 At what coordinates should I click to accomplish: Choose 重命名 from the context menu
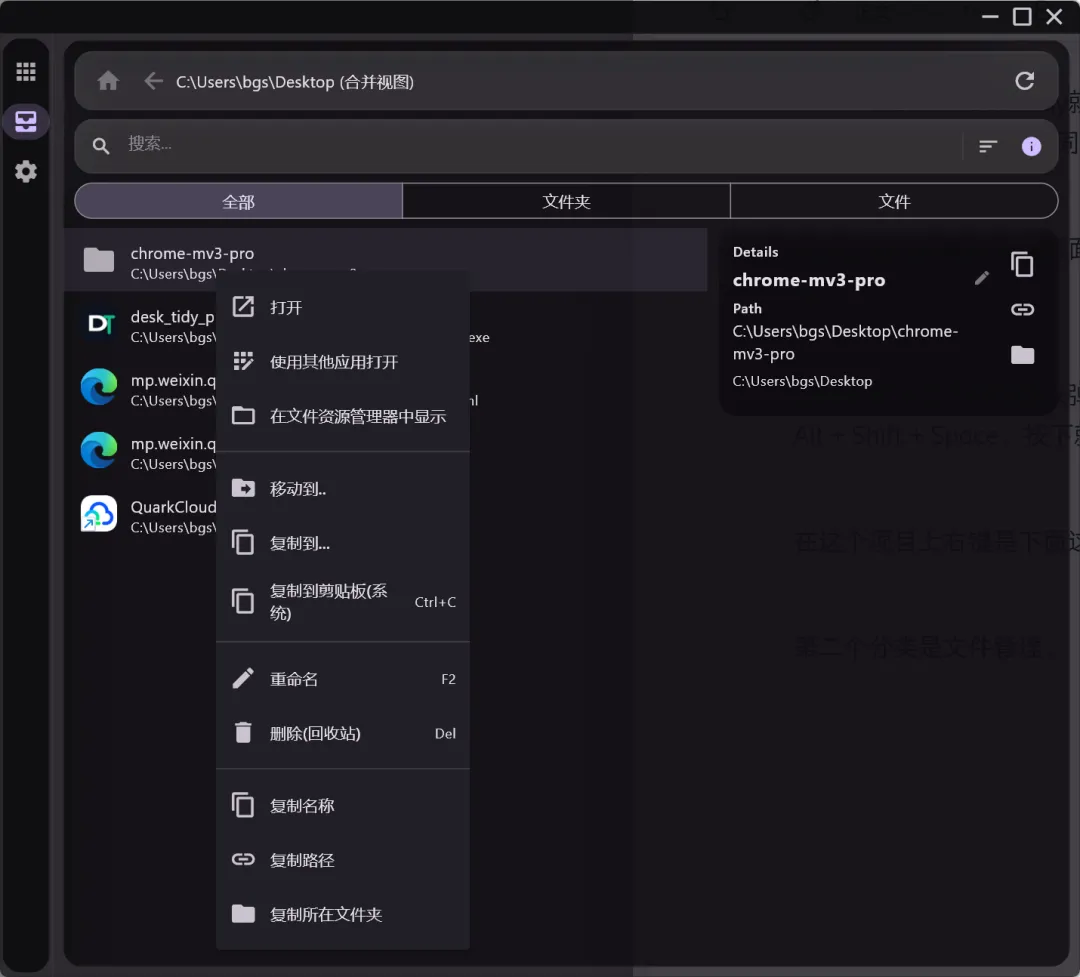pyautogui.click(x=343, y=679)
